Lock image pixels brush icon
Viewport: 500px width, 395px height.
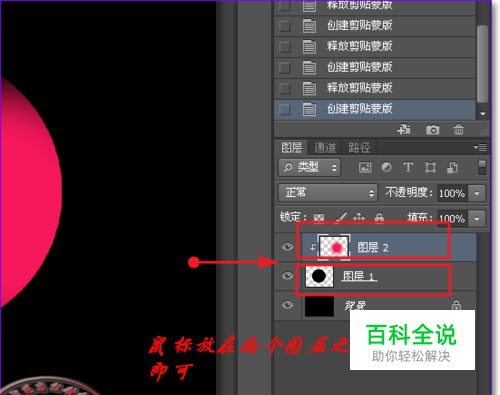tap(341, 217)
